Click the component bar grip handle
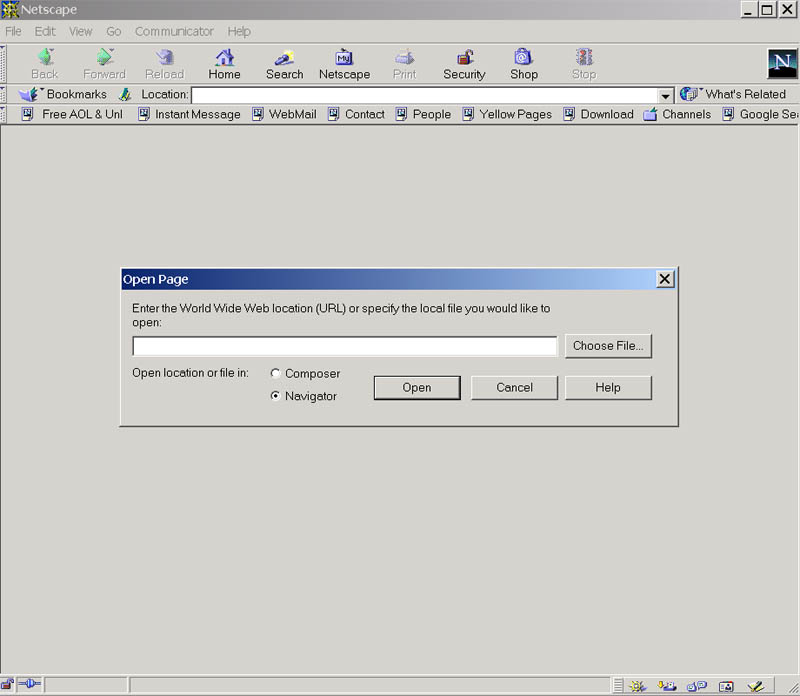The width and height of the screenshot is (800, 696). tap(618, 686)
